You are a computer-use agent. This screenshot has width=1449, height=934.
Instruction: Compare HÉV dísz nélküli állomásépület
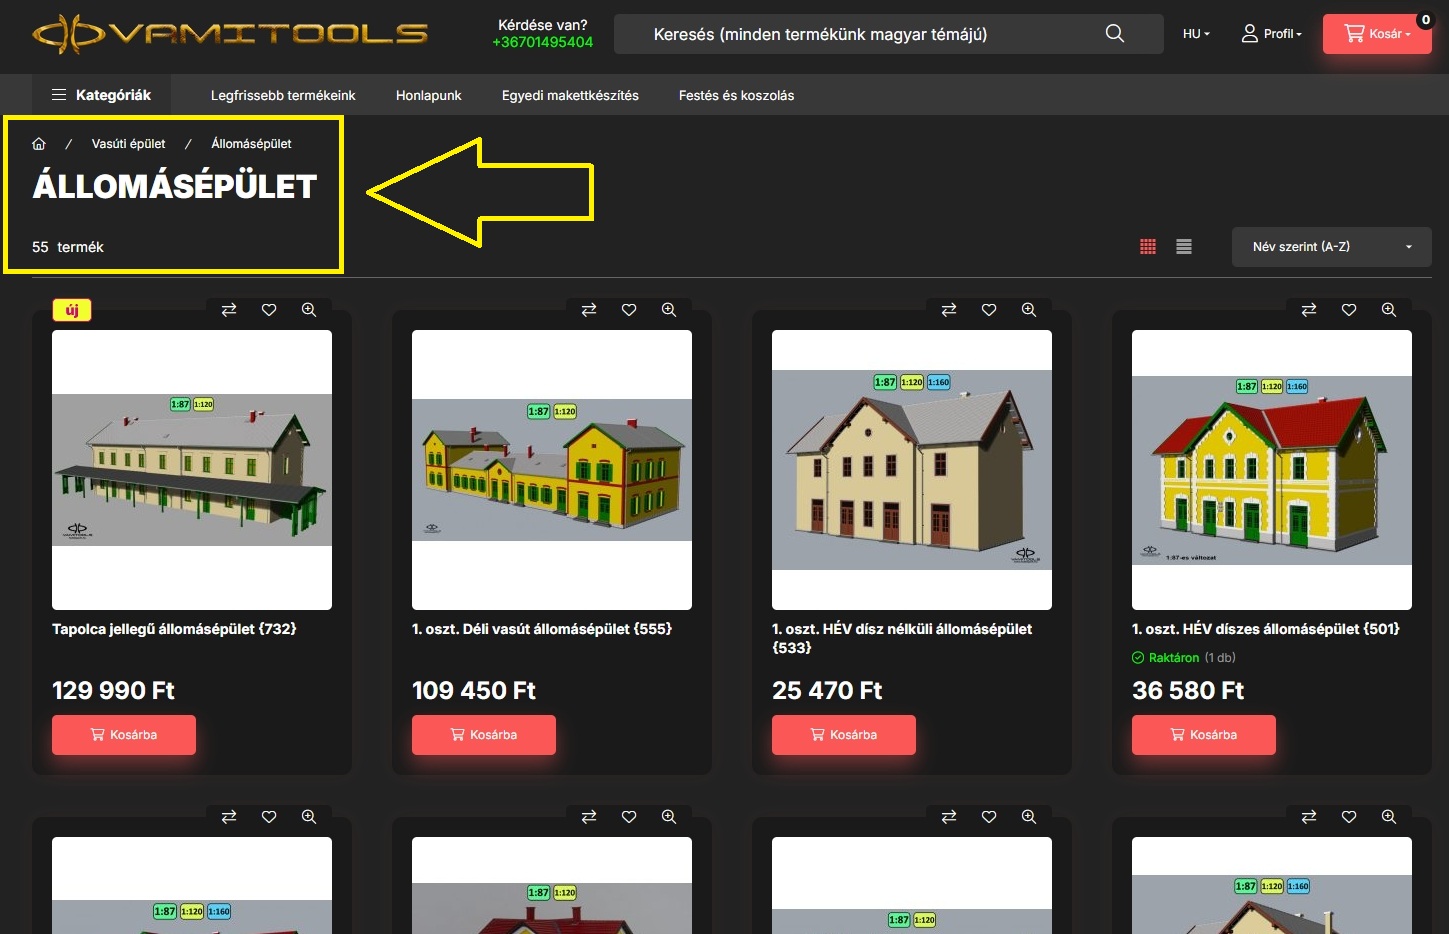(x=949, y=310)
